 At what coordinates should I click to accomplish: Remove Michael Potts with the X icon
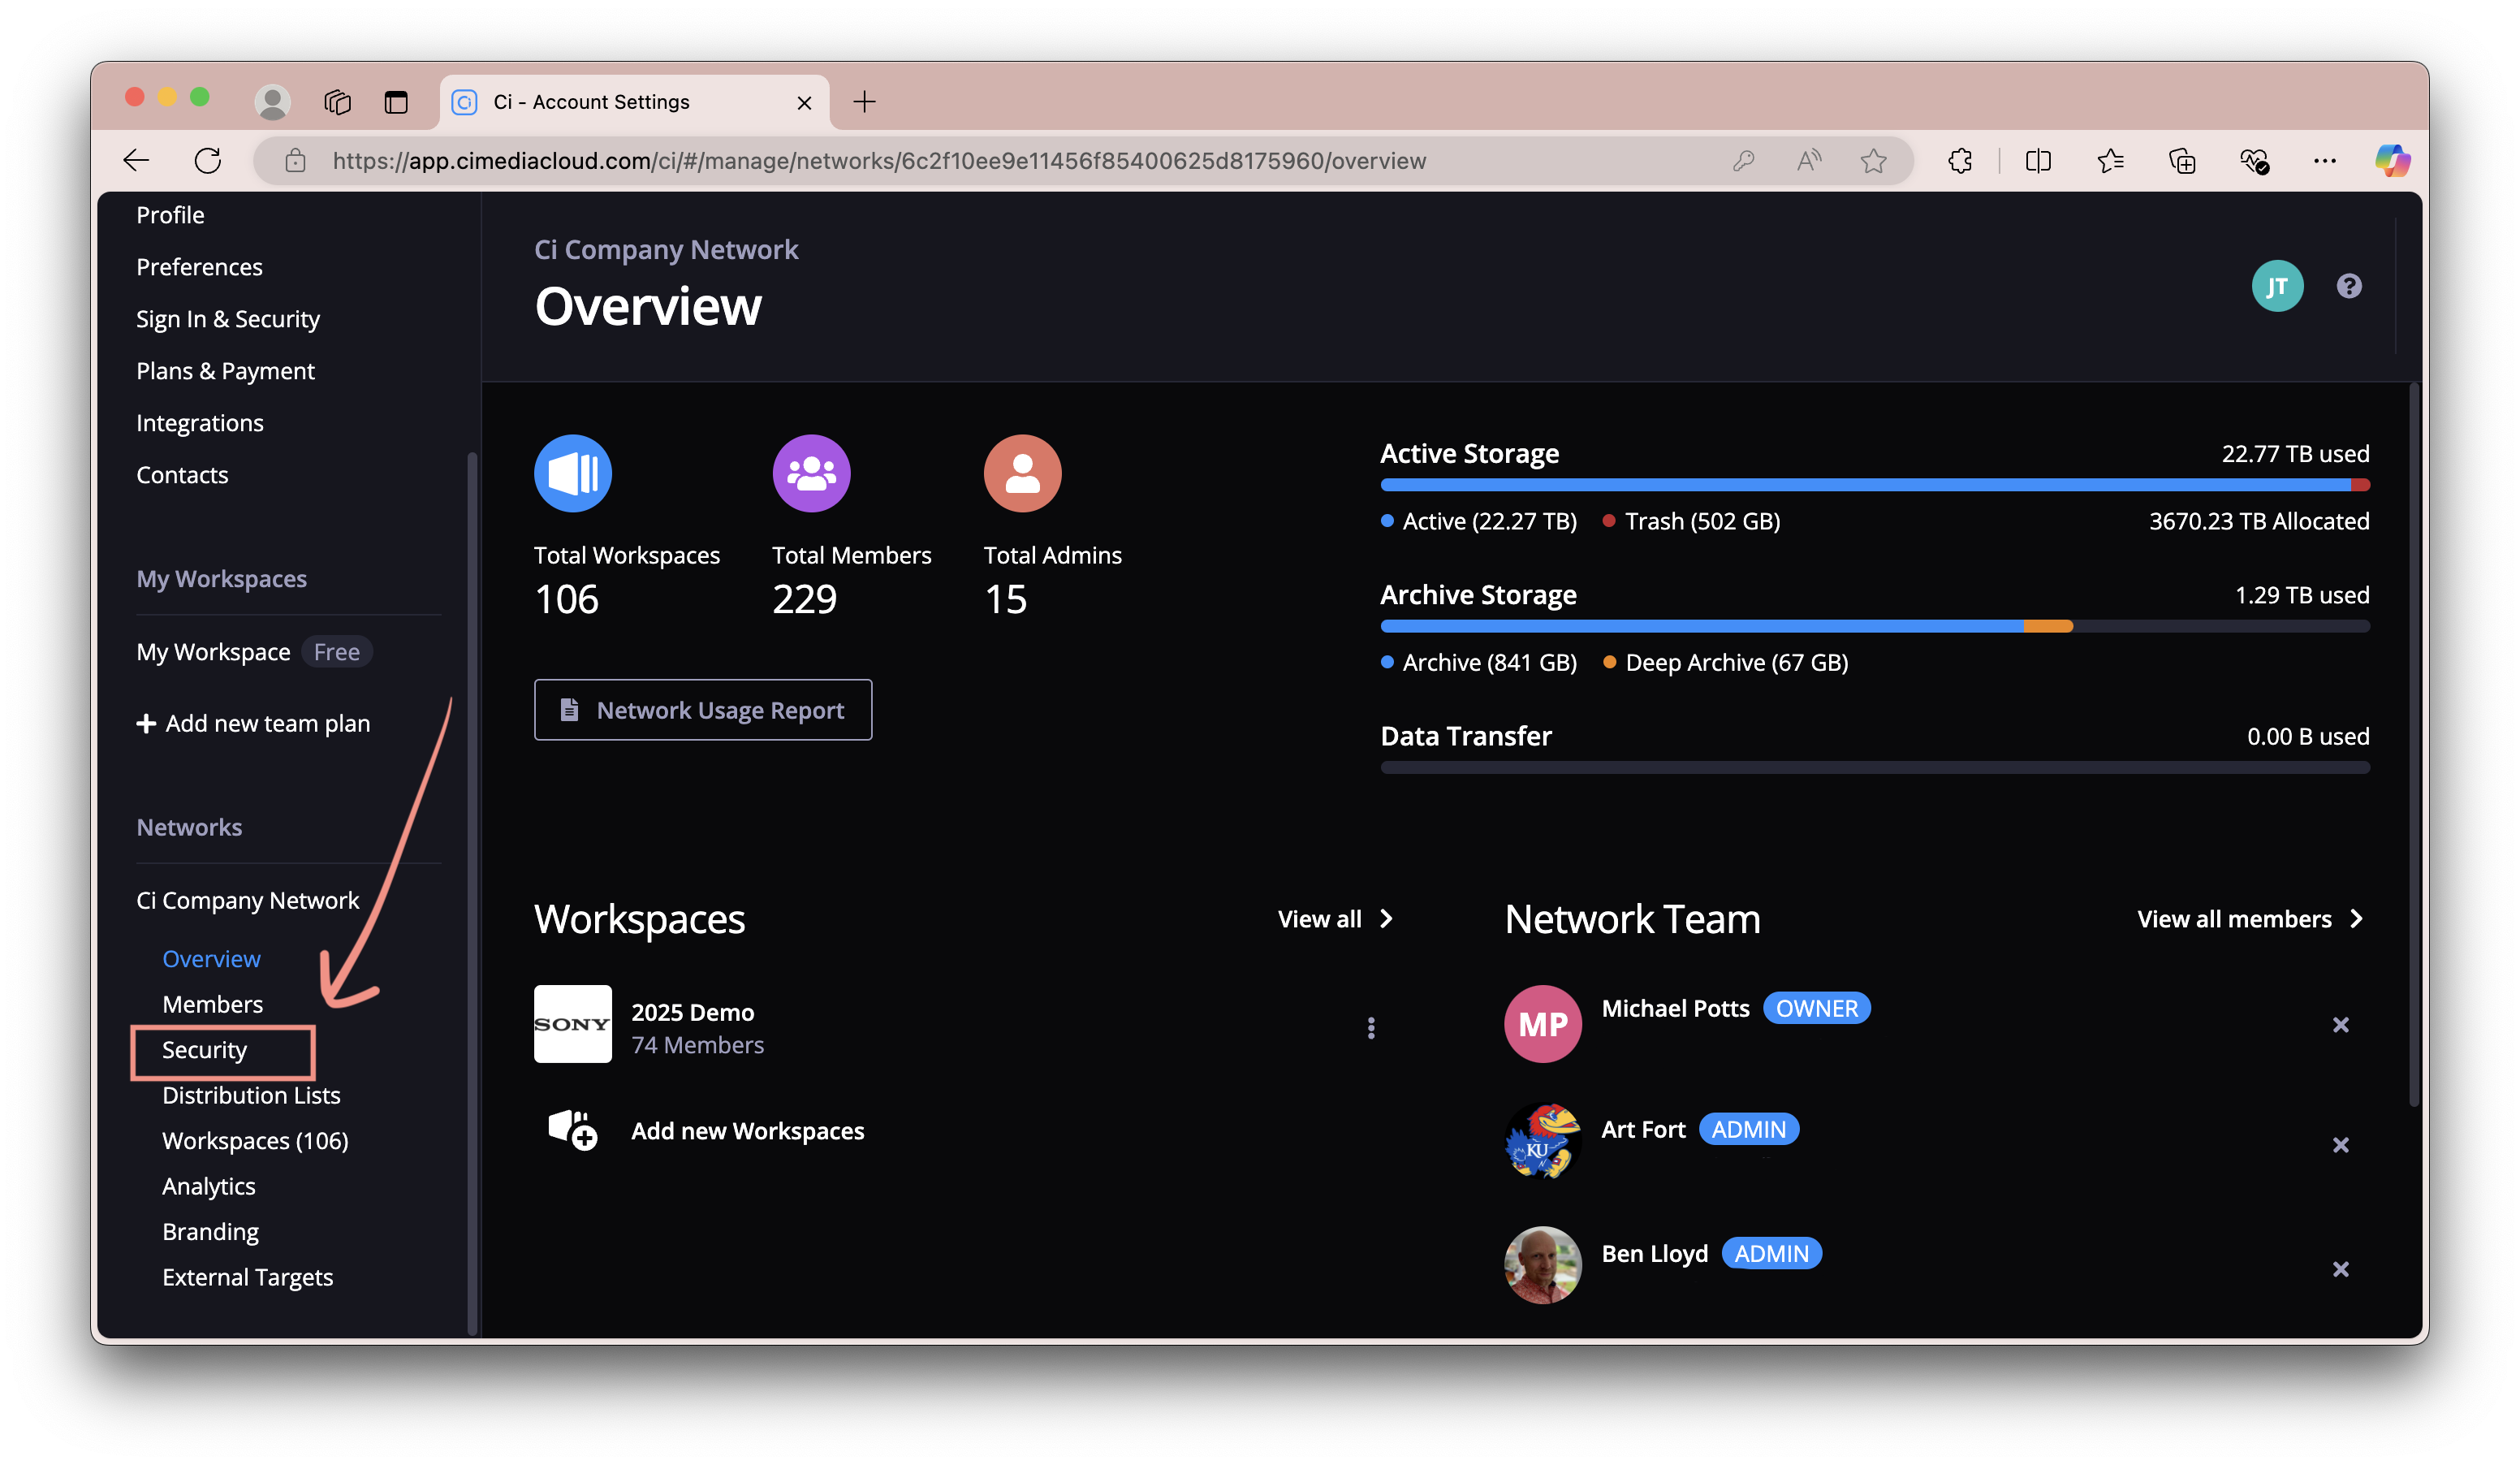[x=2341, y=1025]
